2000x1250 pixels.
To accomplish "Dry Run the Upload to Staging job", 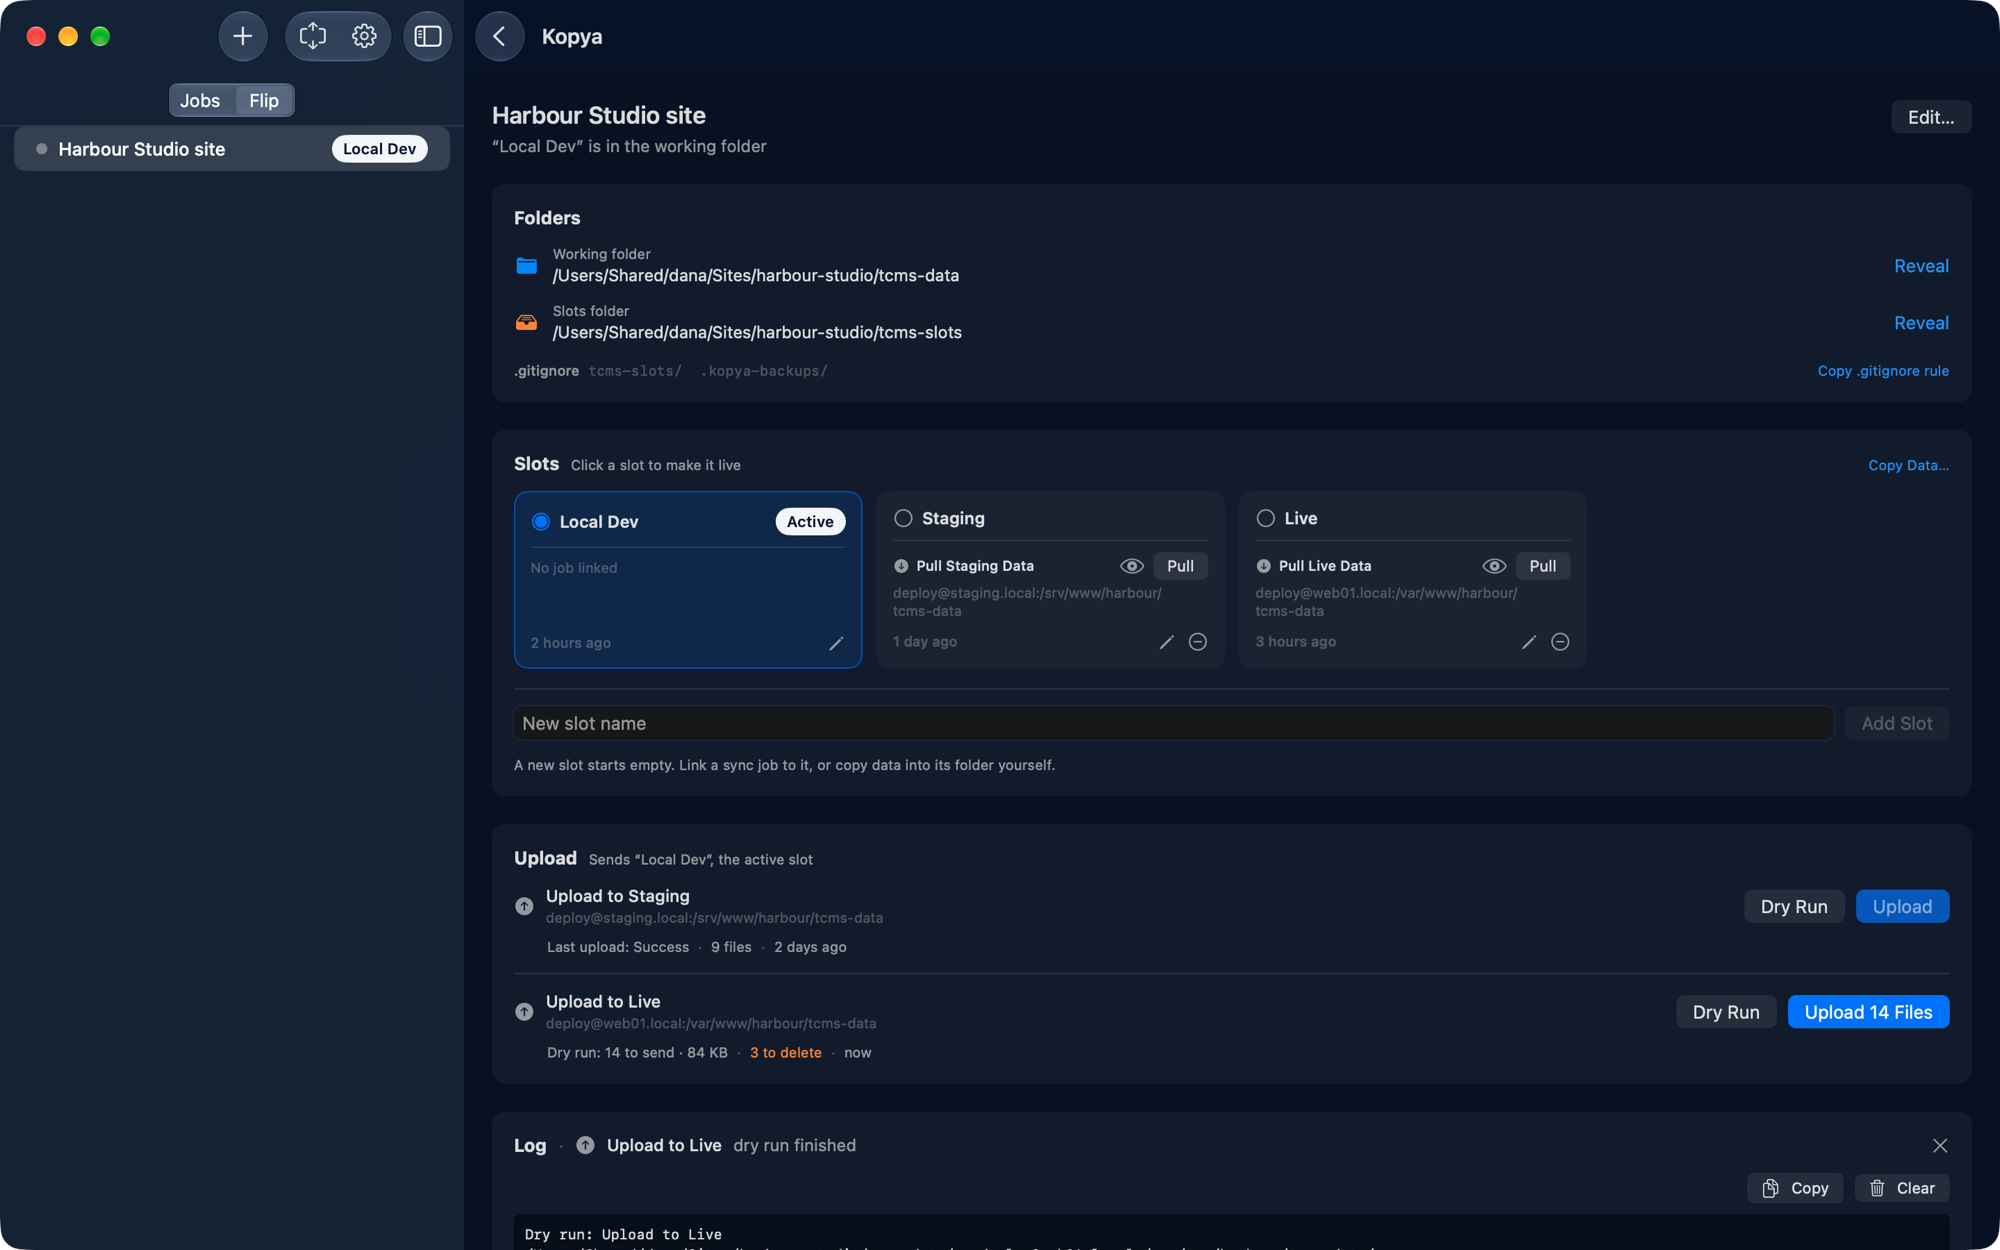I will point(1794,906).
